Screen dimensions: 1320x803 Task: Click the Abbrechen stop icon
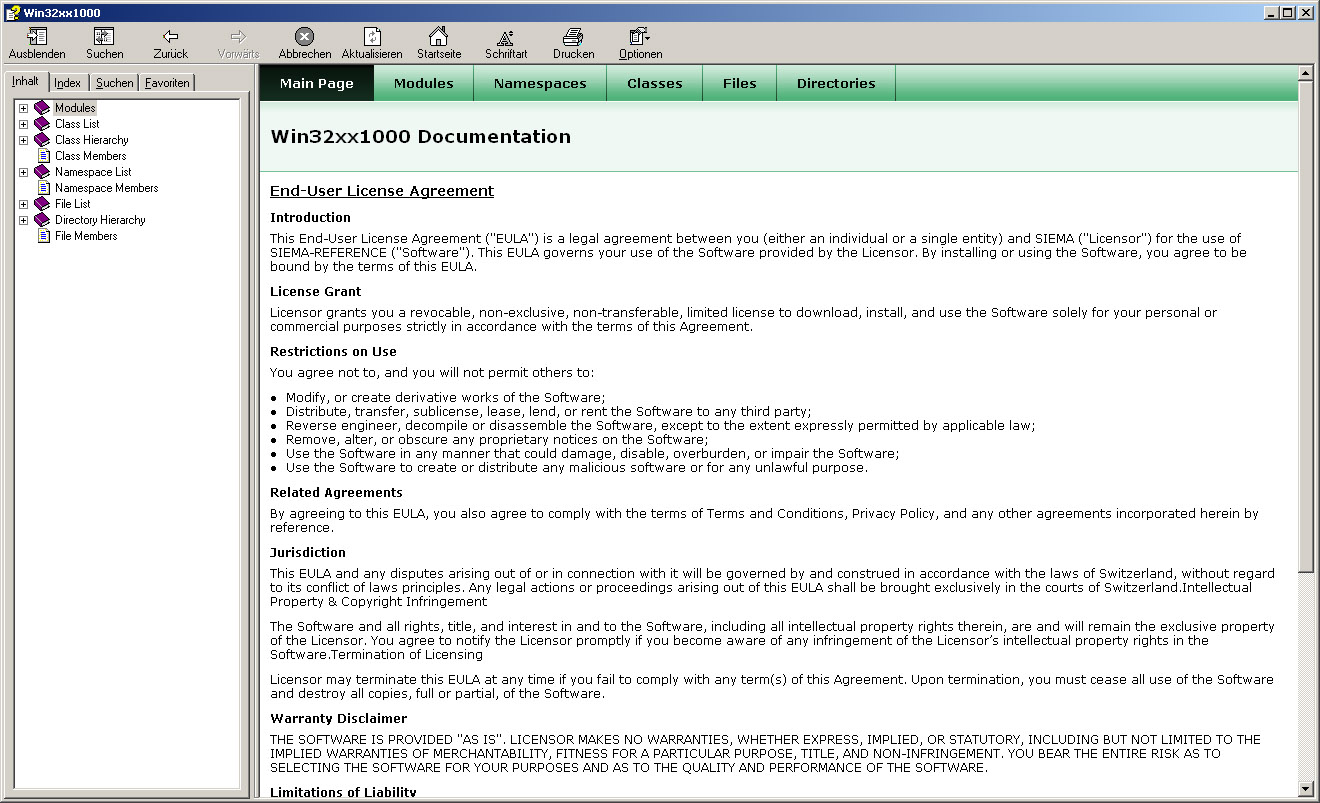[x=304, y=37]
